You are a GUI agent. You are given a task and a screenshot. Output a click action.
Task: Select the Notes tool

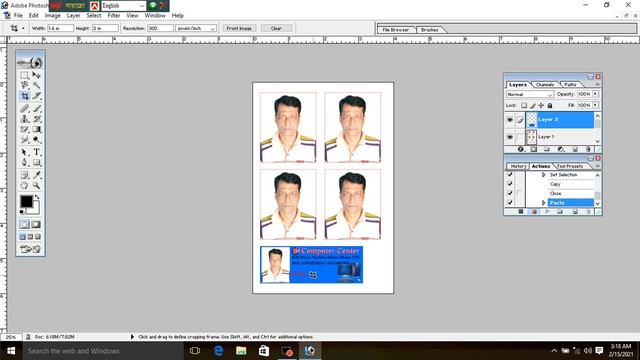(x=24, y=175)
